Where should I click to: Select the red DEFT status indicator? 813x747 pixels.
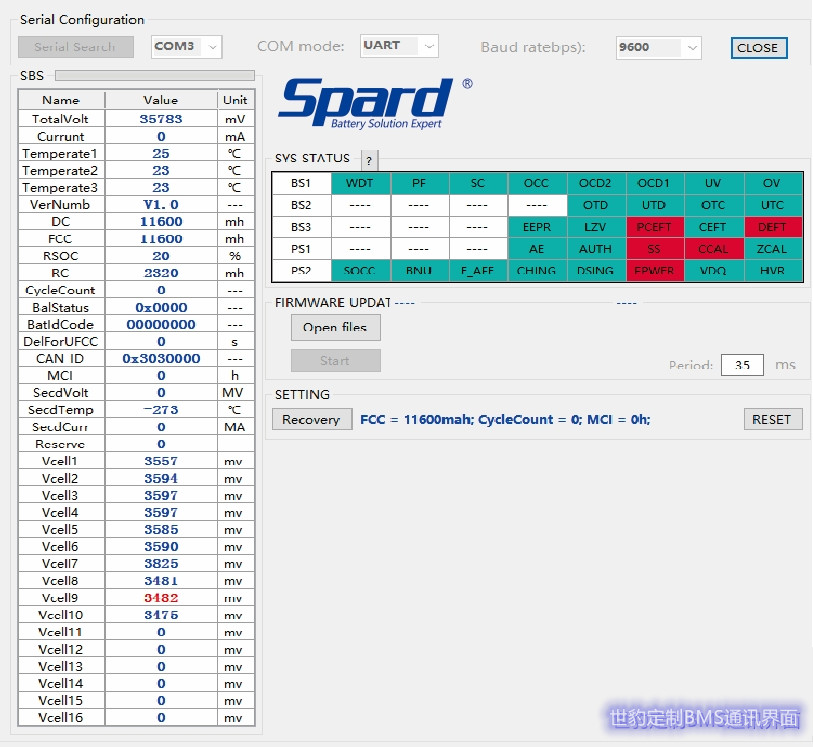click(x=773, y=227)
